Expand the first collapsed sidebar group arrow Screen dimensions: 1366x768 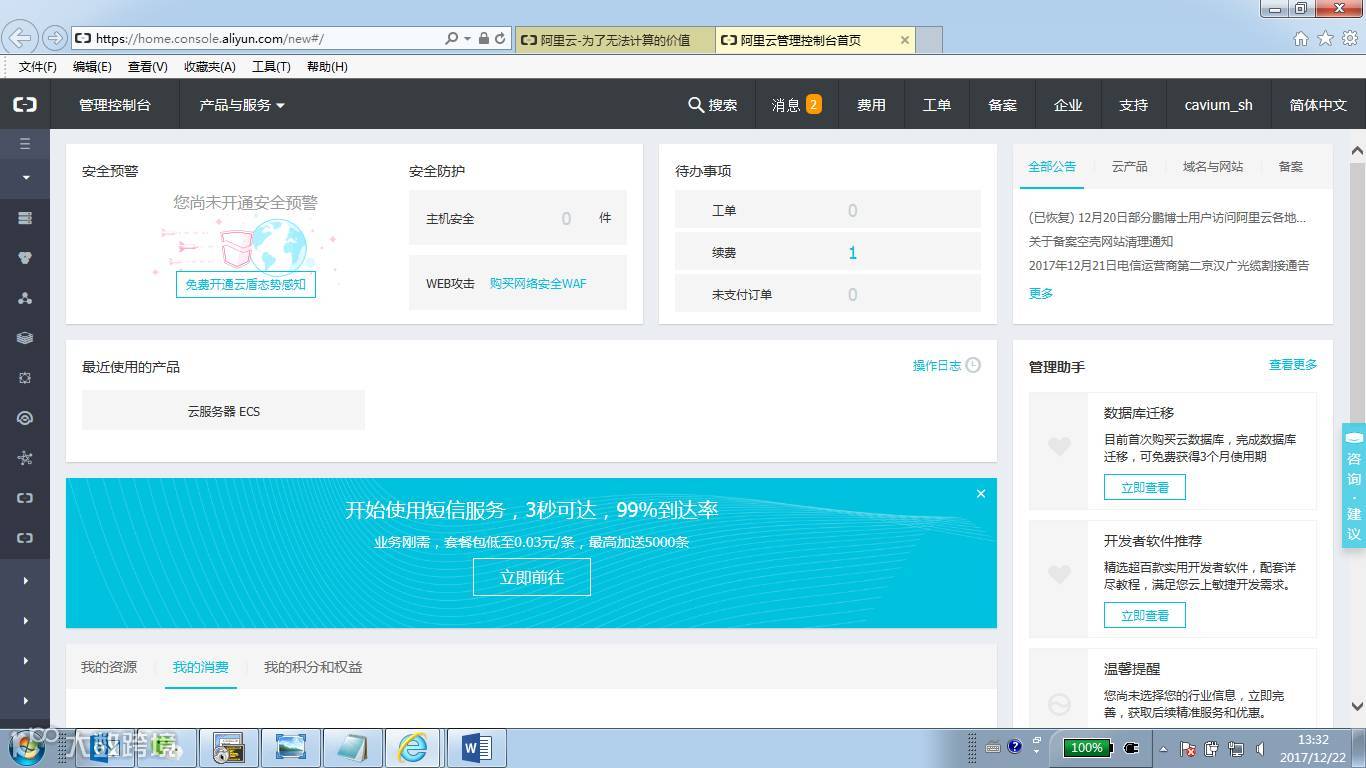click(x=25, y=580)
